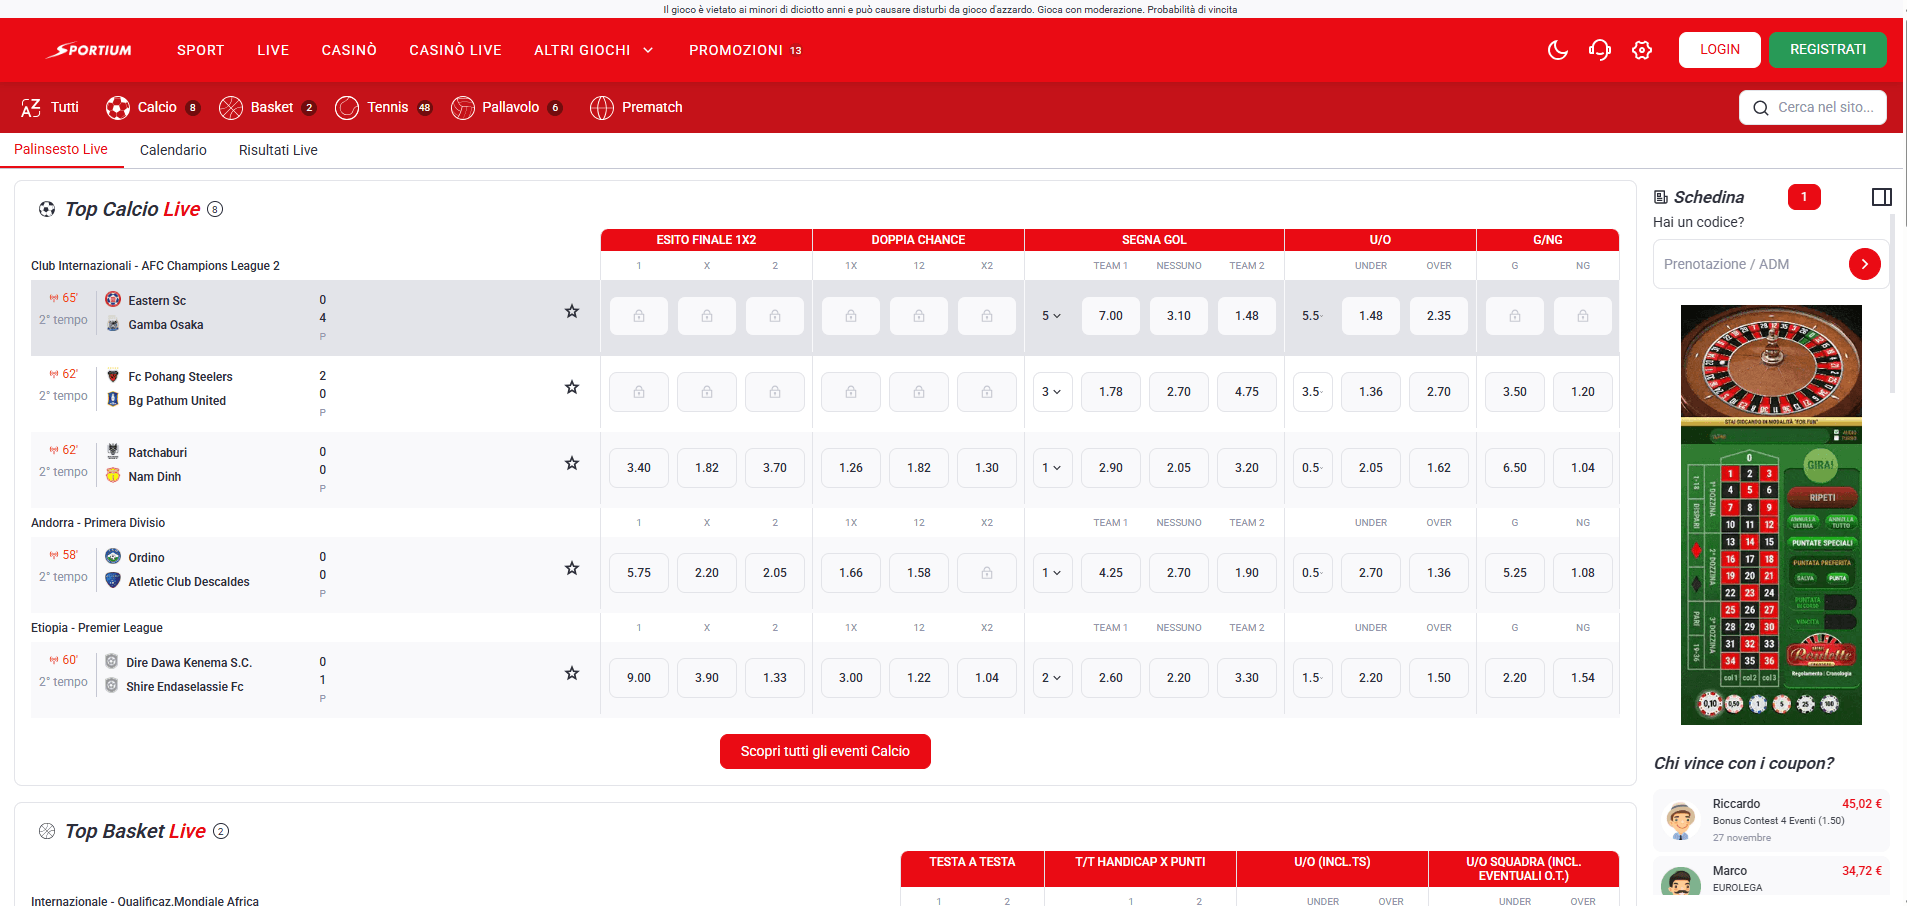Enable dark mode with the moon icon
This screenshot has width=1907, height=906.
click(1557, 50)
